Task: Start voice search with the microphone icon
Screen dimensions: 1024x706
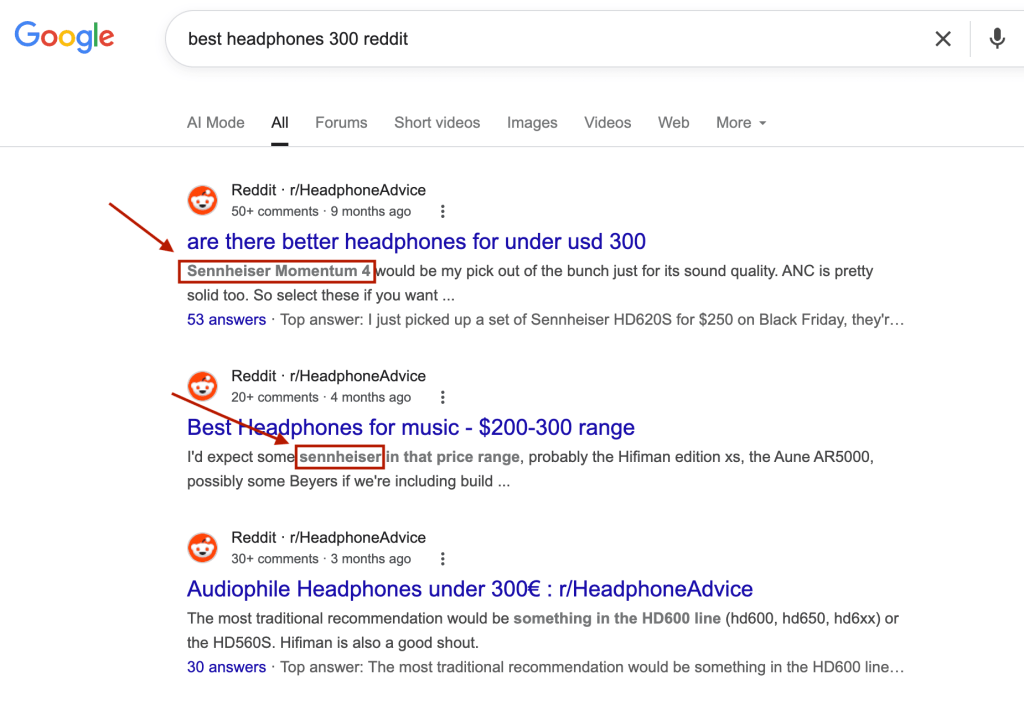Action: click(996, 38)
